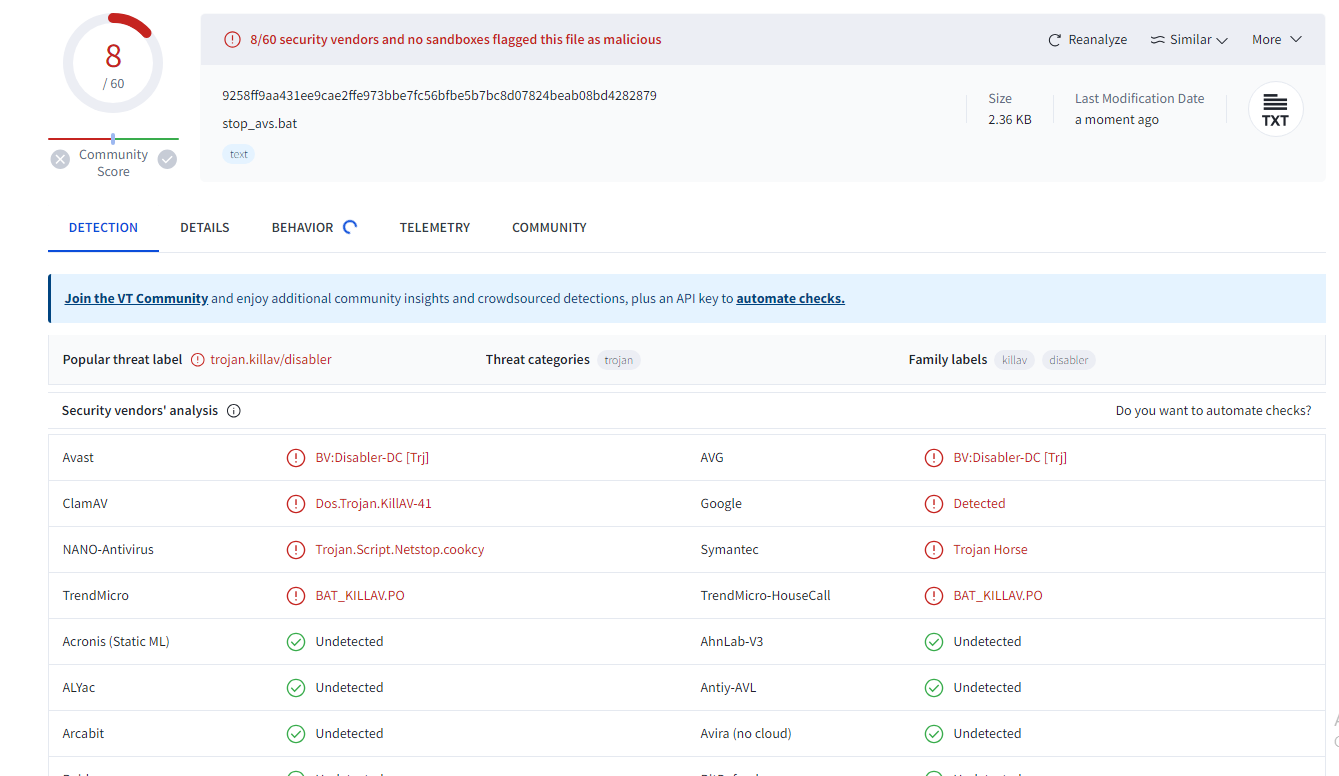Click AVG's BV:Disabler-DC [Trj] result

(1010, 458)
